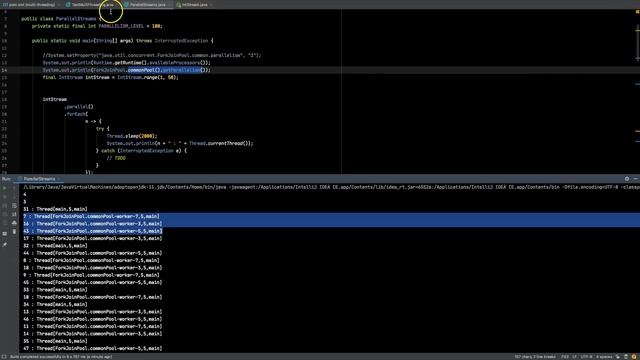Rerun ParallelStreams with green run icon

coord(5,188)
